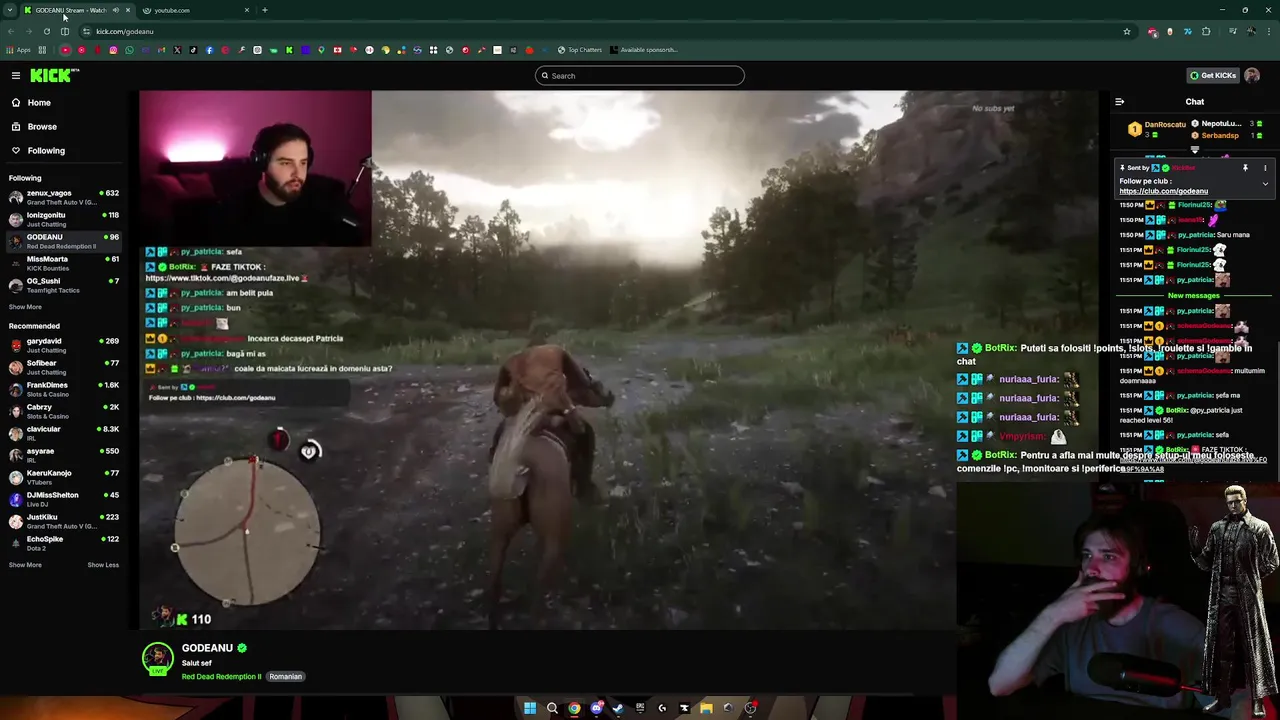Open recommended channel Sofibear
Screen dimensions: 1280x720
64,367
